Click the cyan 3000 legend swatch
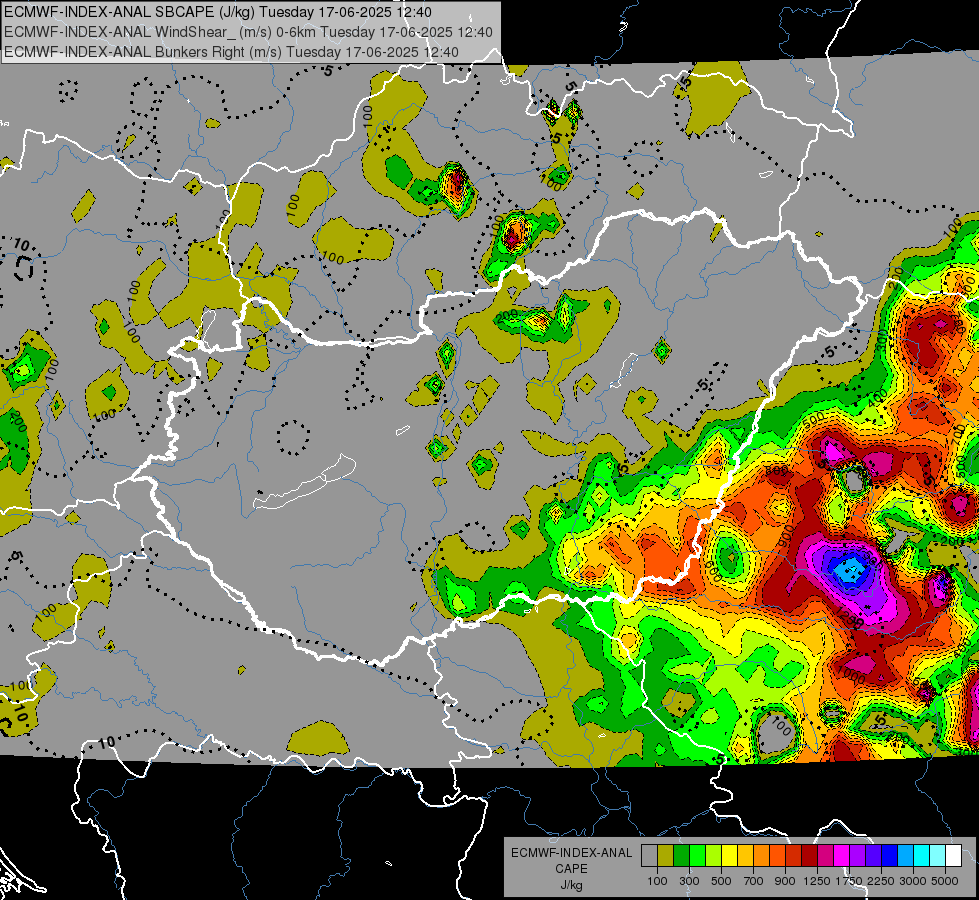979x900 pixels. 922,856
